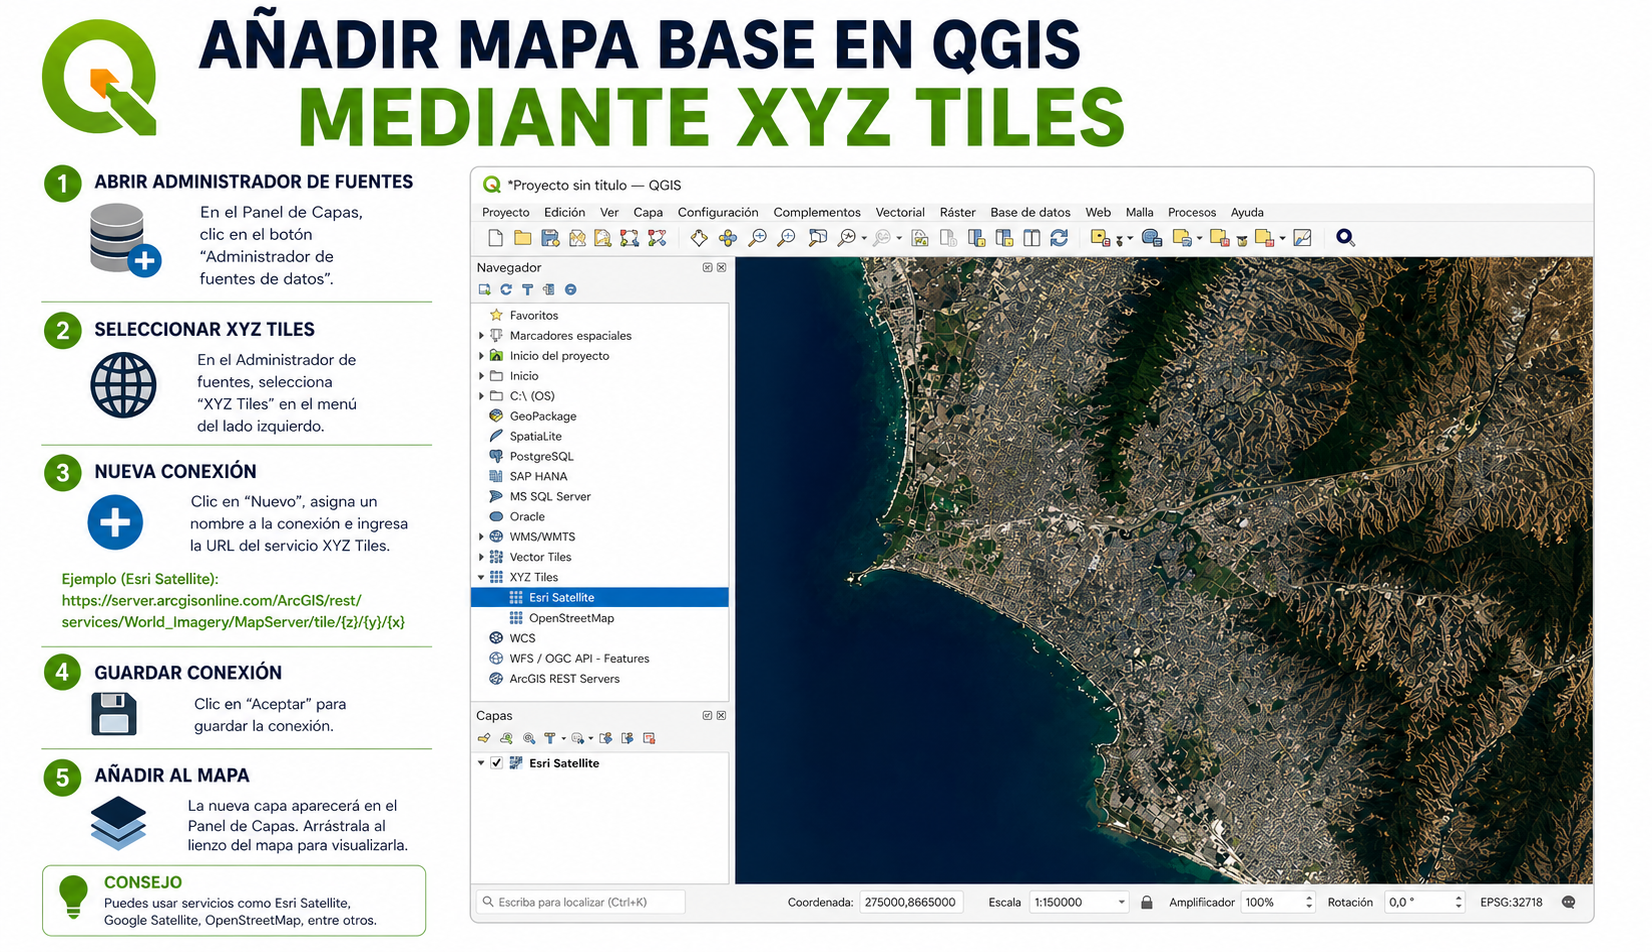Image resolution: width=1652 pixels, height=952 pixels.
Task: Open the Escala scale dropdown
Action: [x=1121, y=902]
